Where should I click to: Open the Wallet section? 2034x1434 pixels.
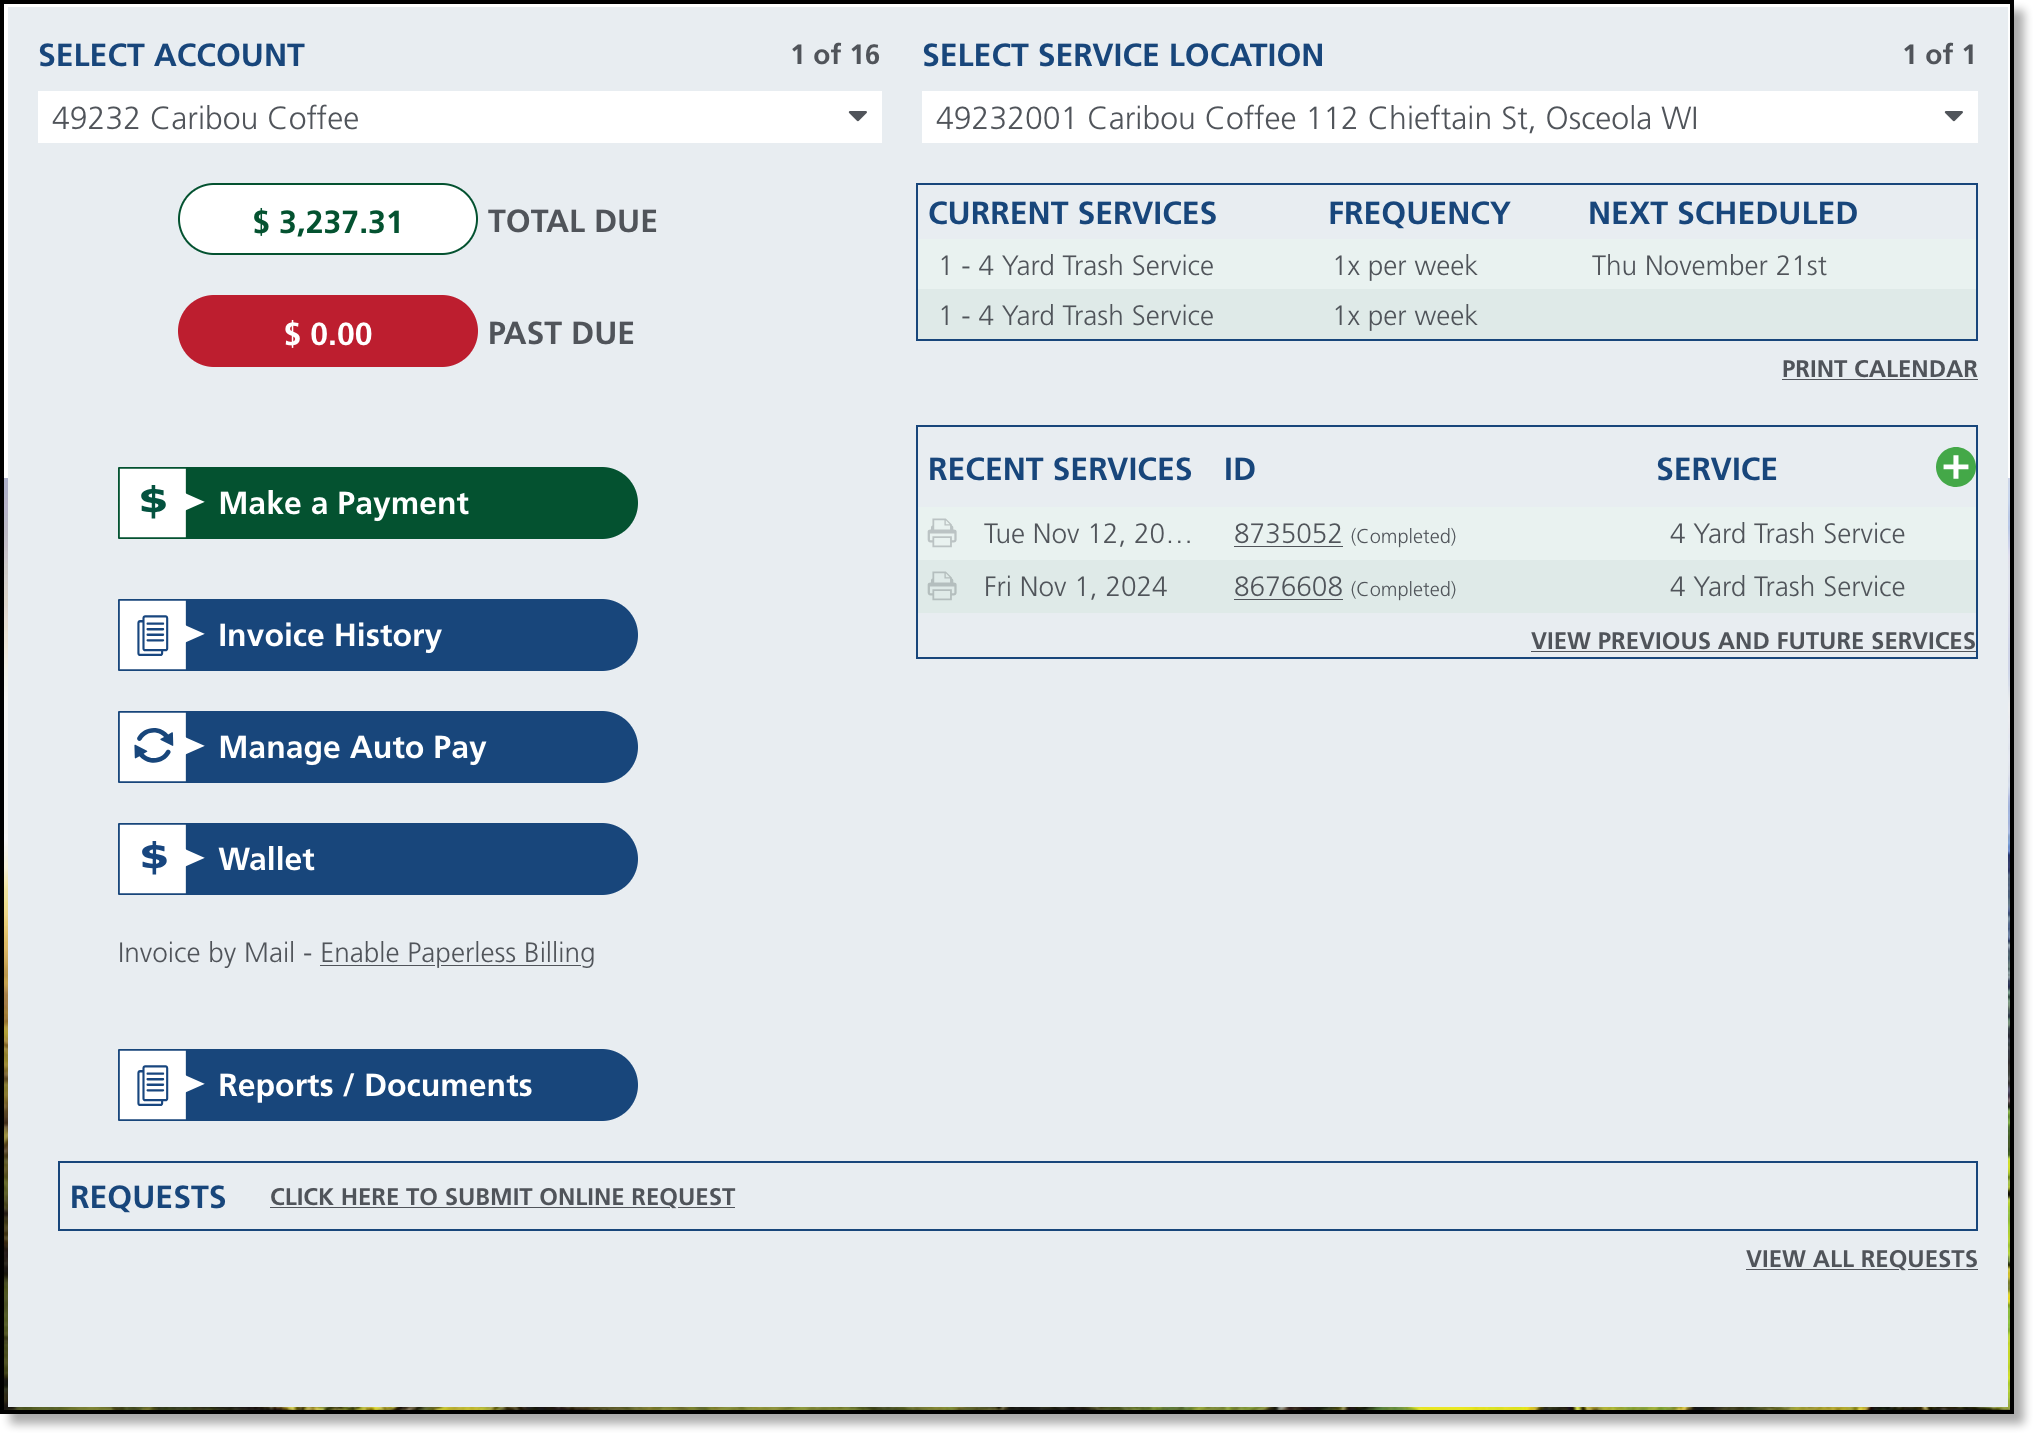tap(410, 859)
